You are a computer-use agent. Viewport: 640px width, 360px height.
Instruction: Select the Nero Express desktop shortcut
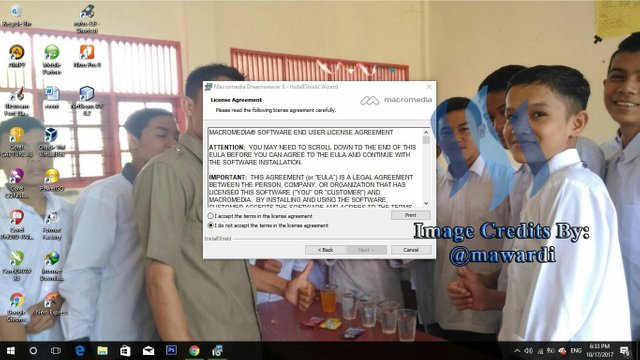click(x=52, y=303)
